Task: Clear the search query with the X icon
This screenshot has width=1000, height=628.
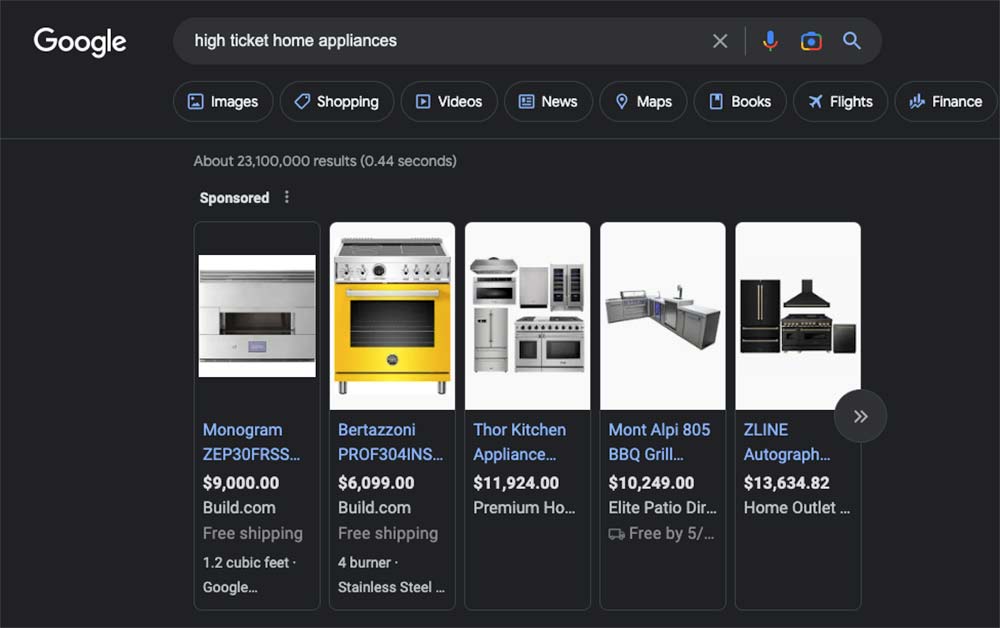Action: pos(720,41)
